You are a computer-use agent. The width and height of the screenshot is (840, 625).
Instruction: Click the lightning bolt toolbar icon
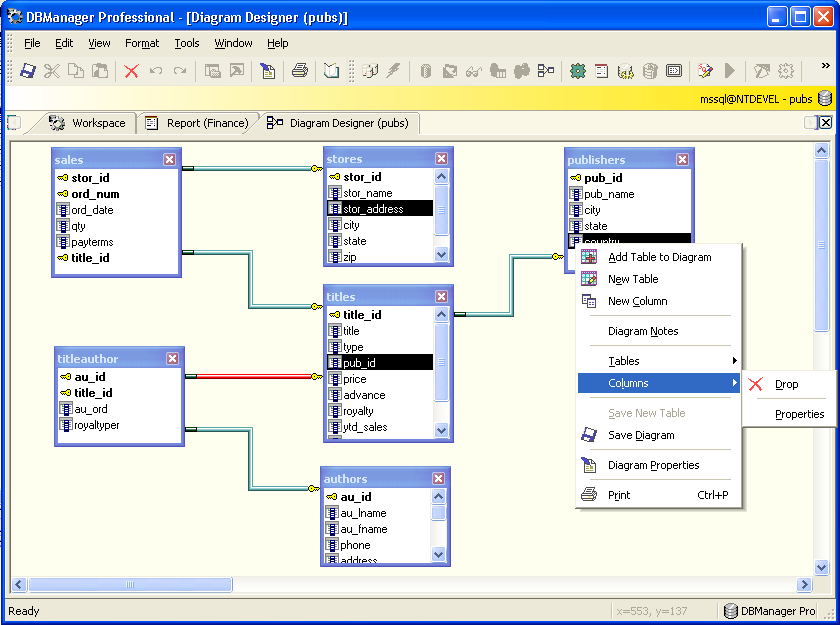point(394,71)
